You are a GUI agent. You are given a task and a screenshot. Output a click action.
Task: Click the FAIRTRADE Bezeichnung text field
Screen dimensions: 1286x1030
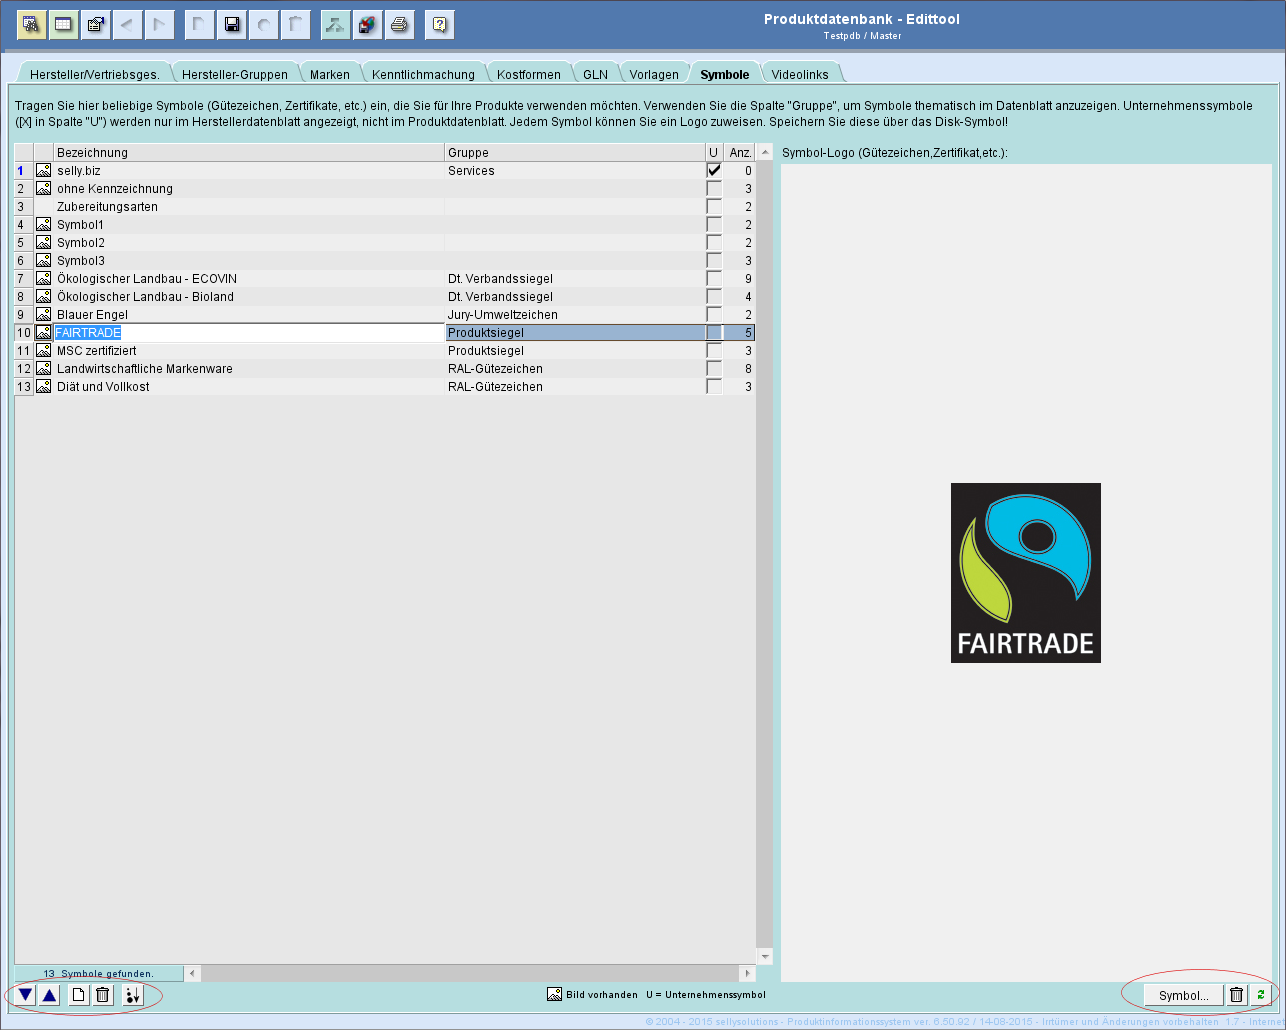pyautogui.click(x=248, y=333)
